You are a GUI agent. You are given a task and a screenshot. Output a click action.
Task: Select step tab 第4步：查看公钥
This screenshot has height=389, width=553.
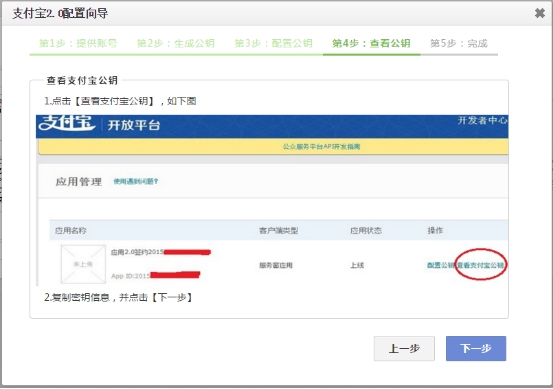tap(371, 43)
